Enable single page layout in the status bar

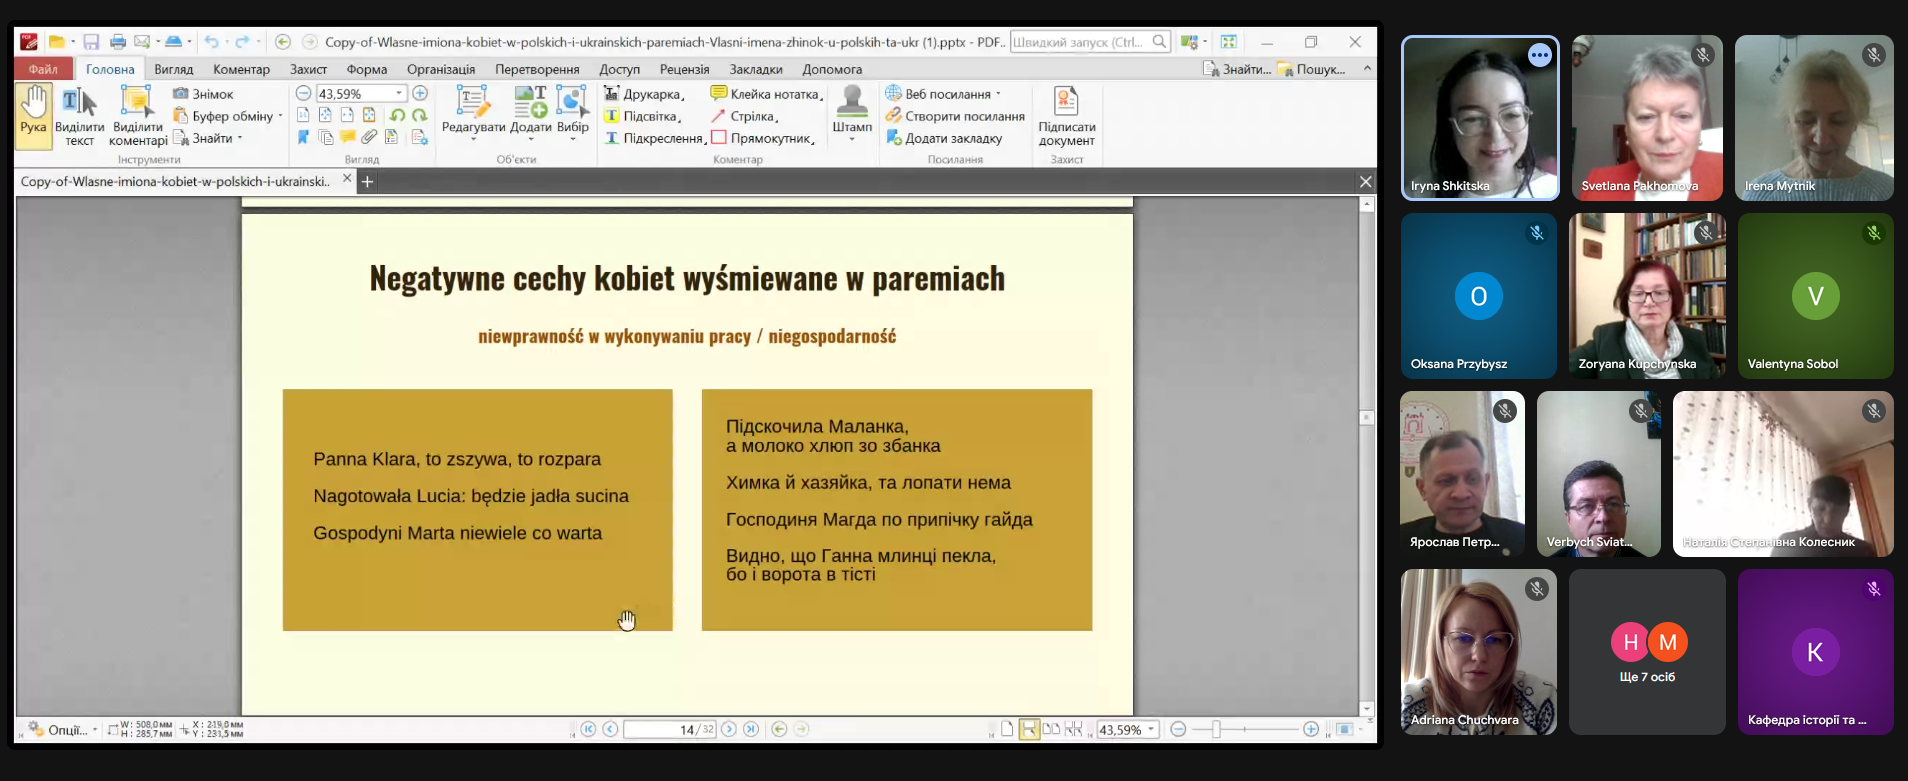1007,729
